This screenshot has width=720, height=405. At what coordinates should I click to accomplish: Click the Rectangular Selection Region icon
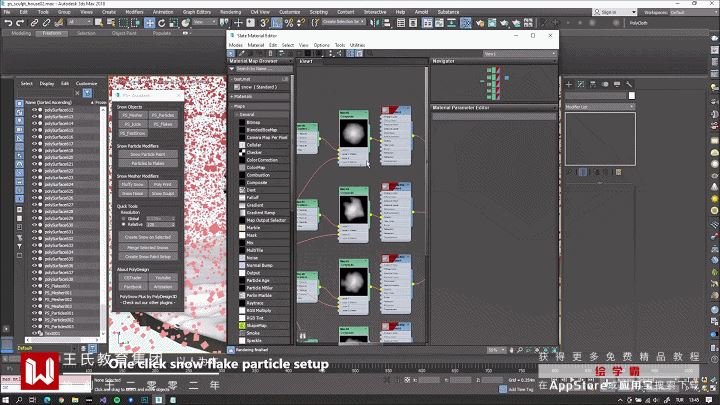124,22
